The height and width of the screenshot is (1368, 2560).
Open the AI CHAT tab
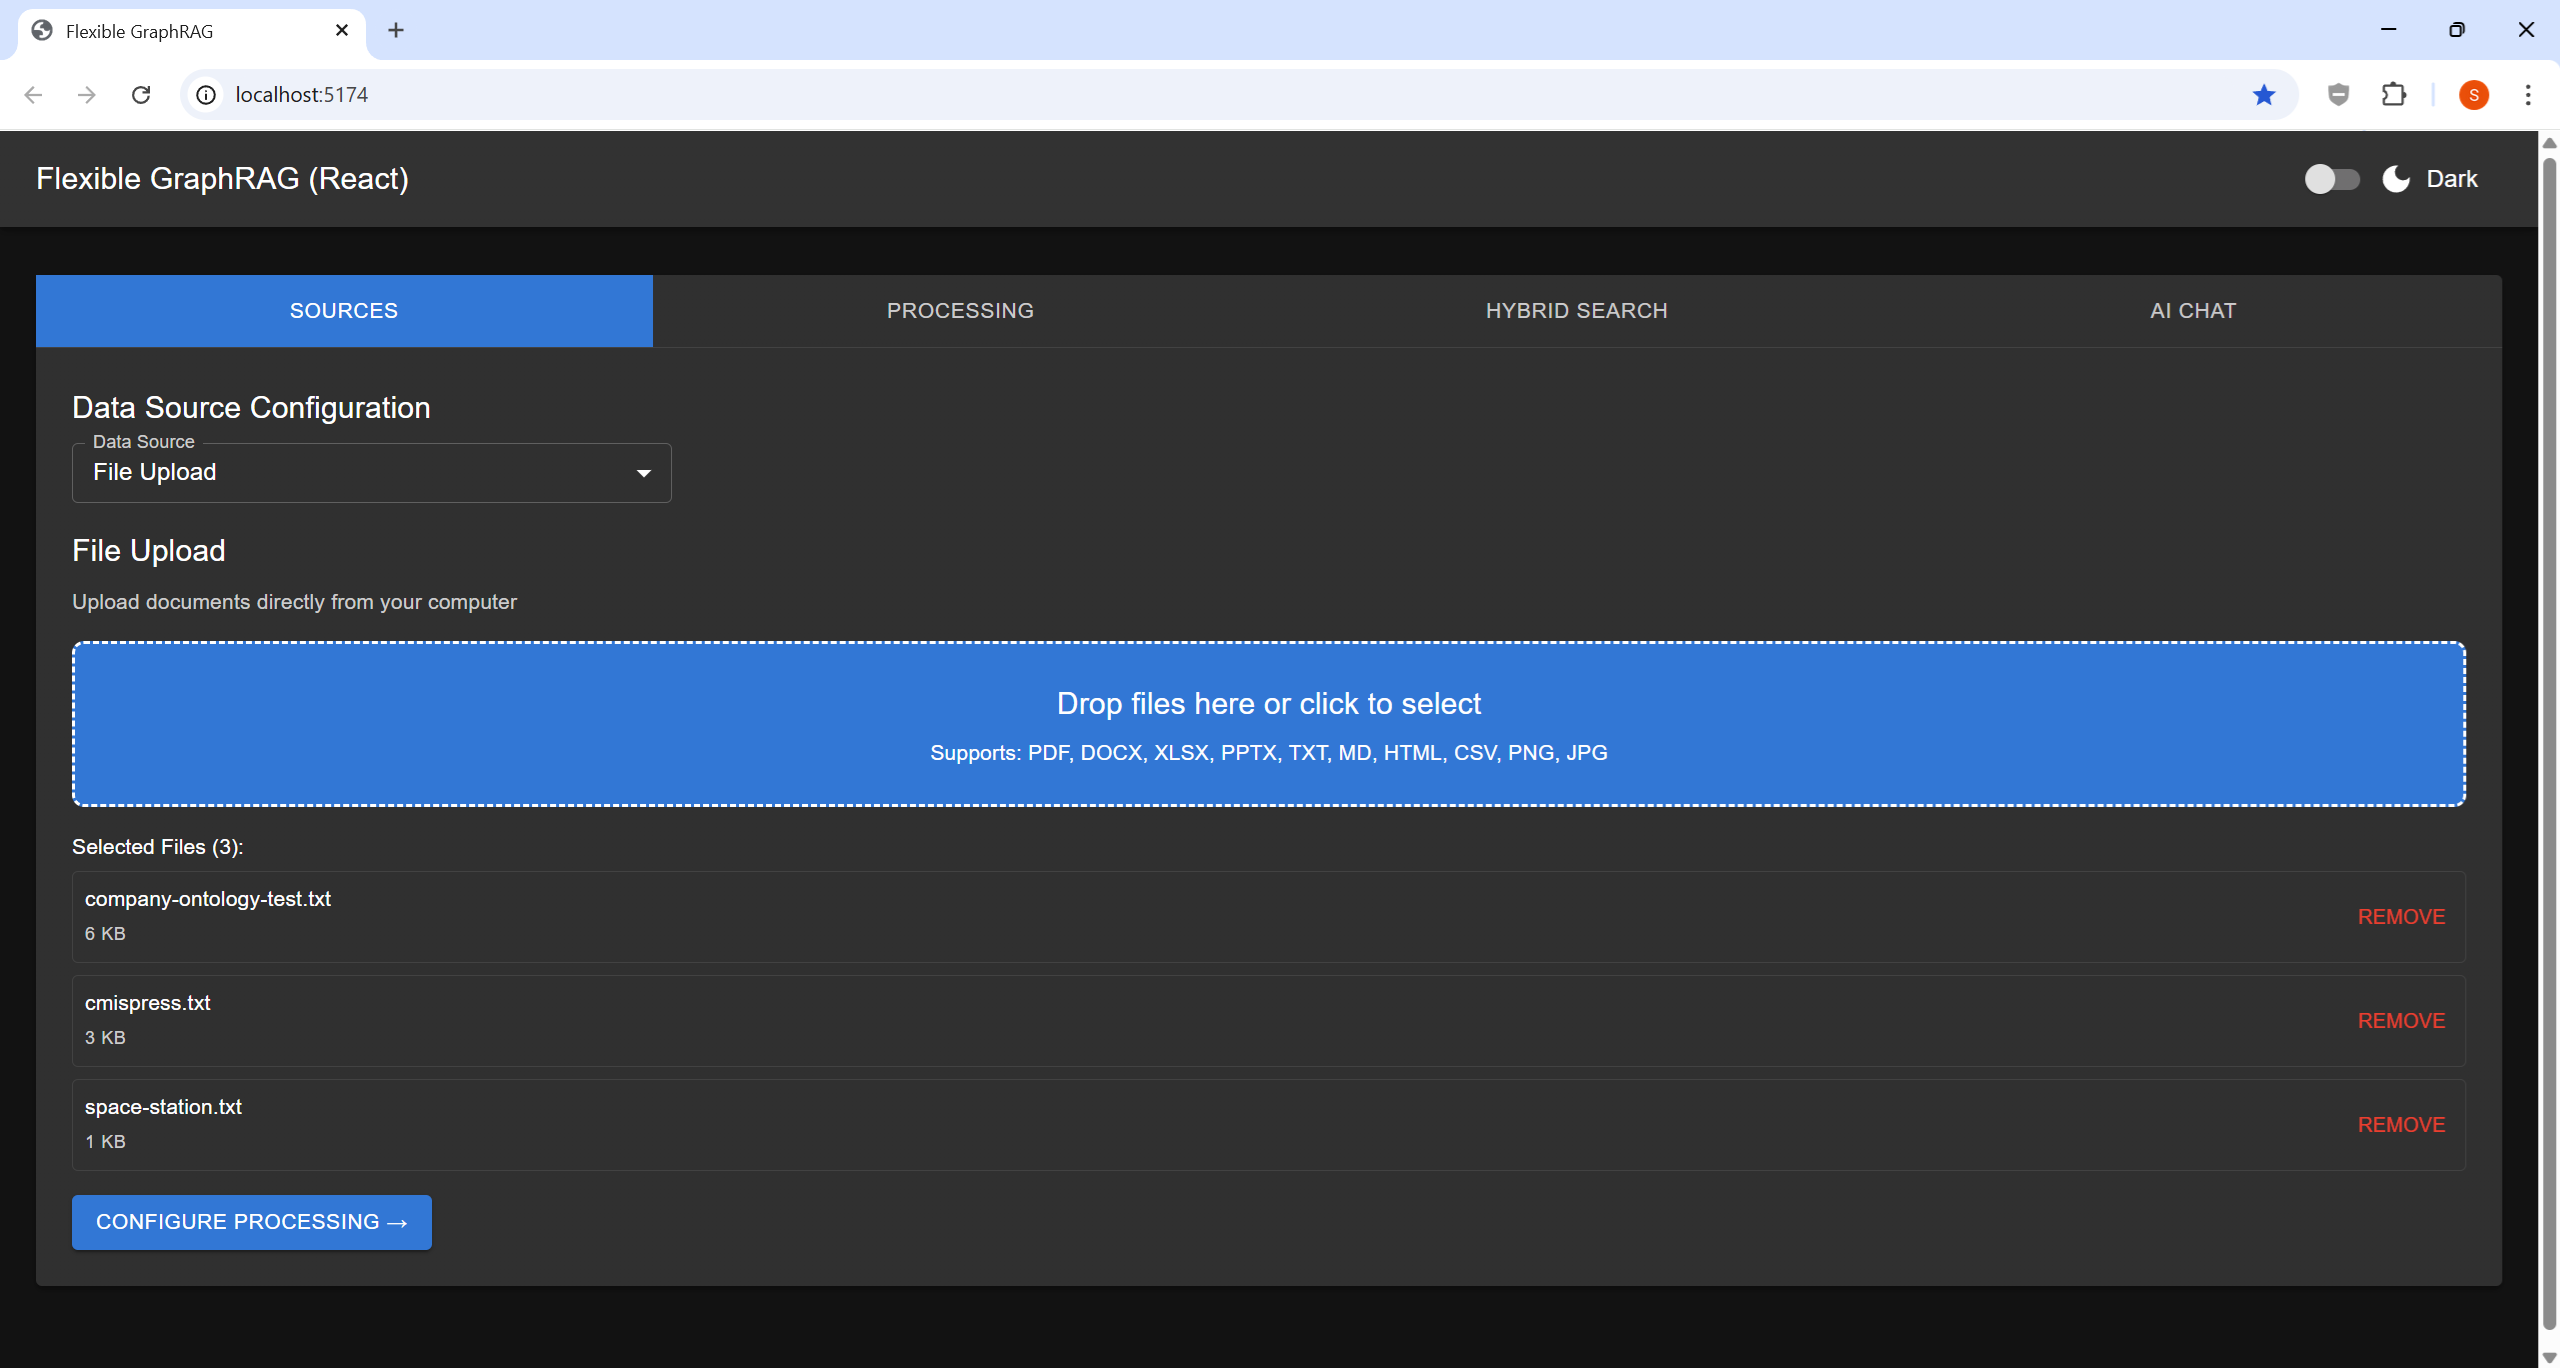tap(2191, 310)
